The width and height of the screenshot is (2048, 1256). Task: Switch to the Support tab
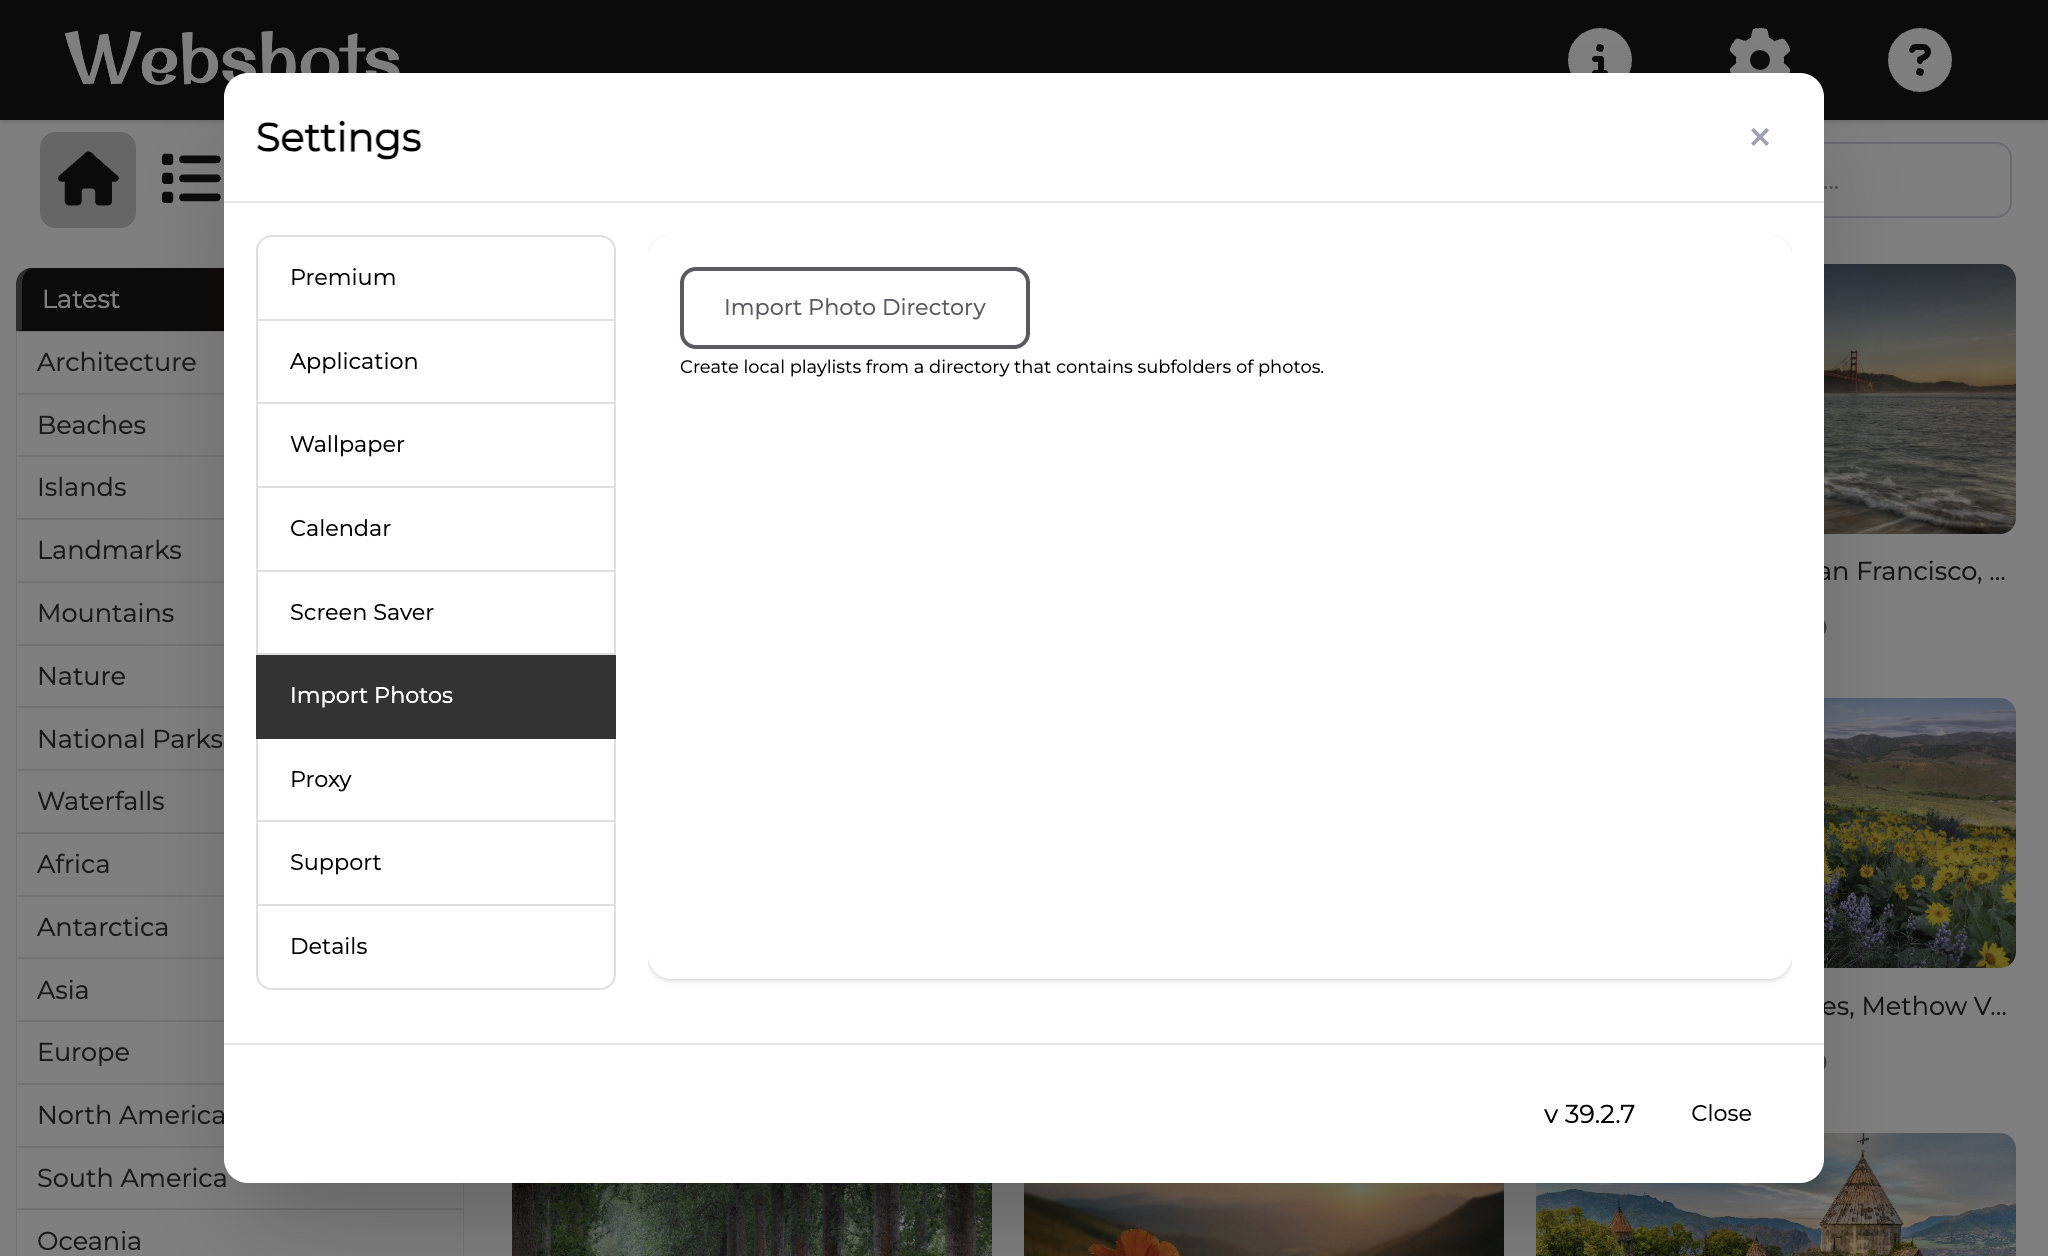point(436,863)
